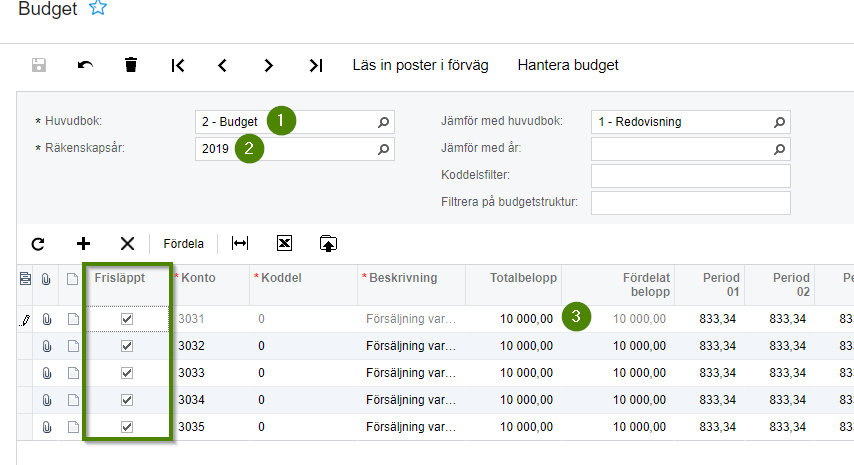This screenshot has width=854, height=465.
Task: Add a new grid row
Action: click(x=83, y=243)
